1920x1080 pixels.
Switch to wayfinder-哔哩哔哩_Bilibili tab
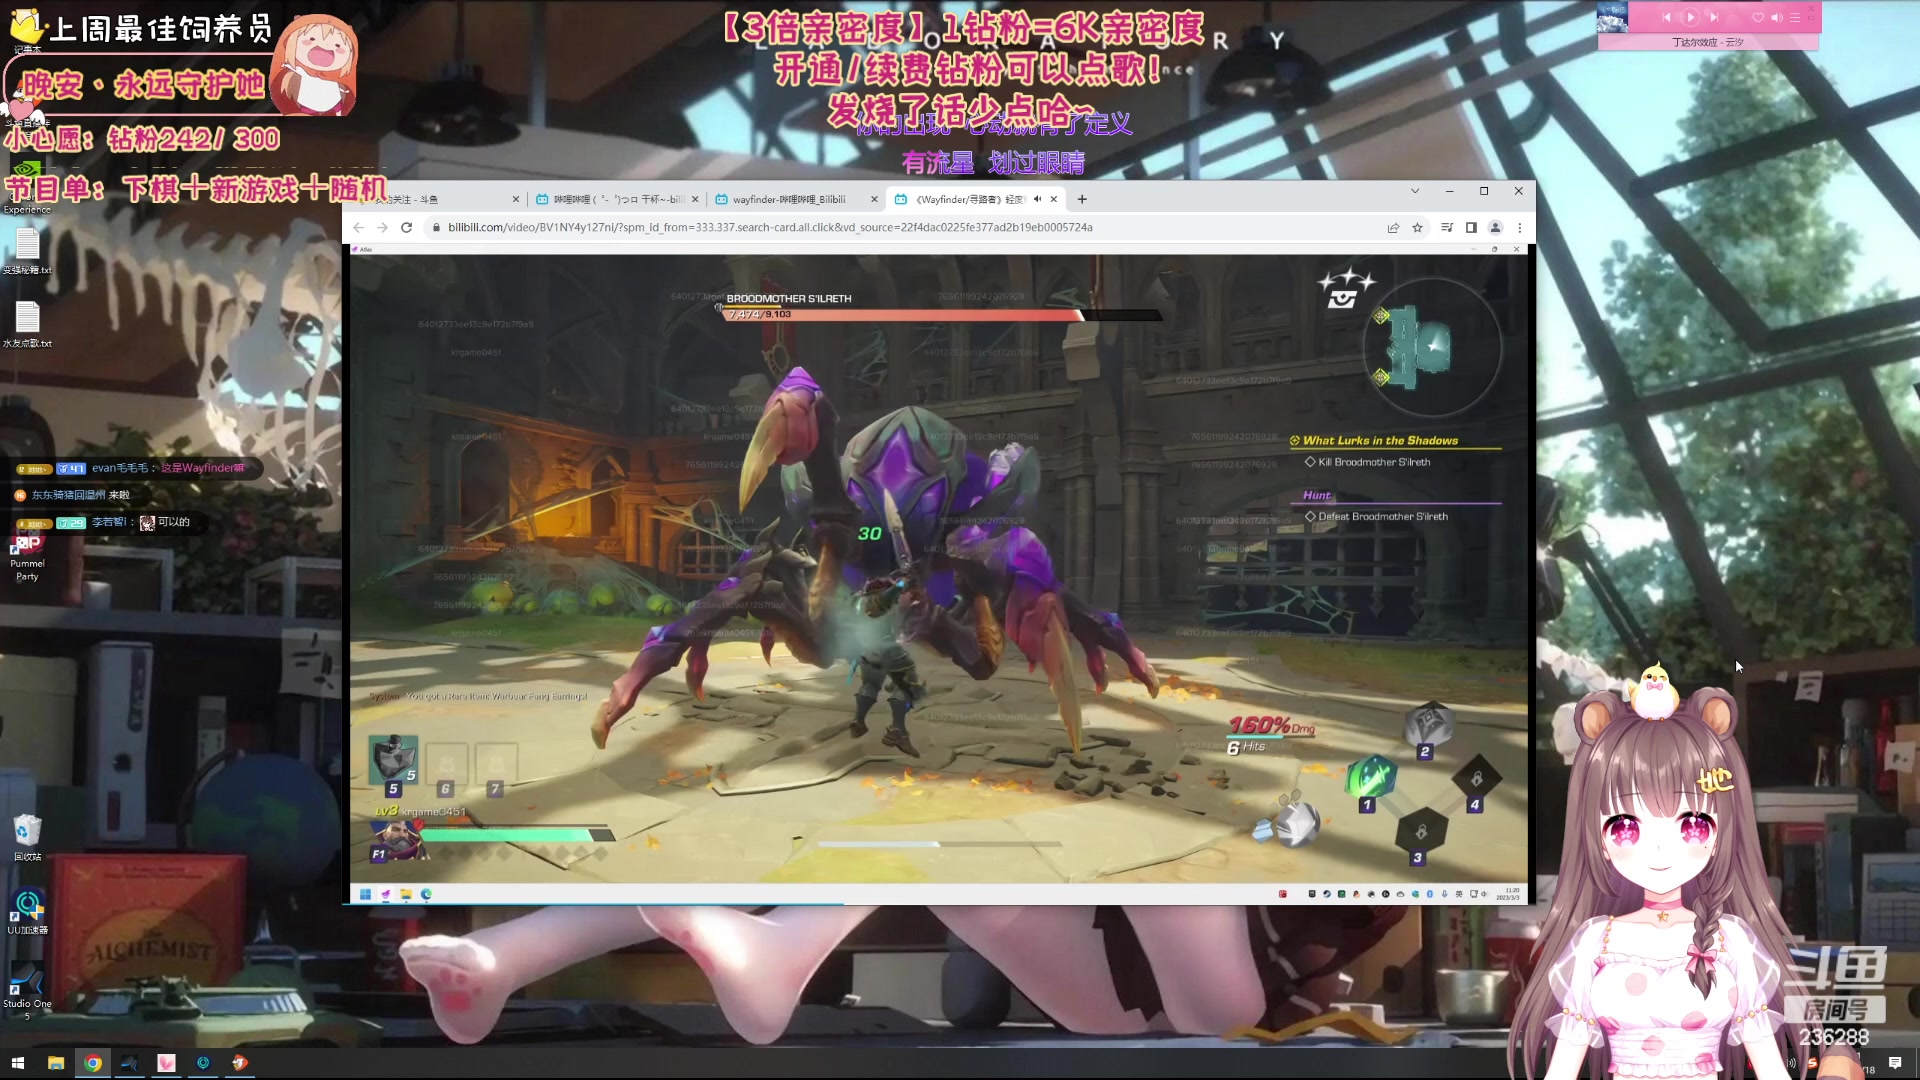point(797,199)
